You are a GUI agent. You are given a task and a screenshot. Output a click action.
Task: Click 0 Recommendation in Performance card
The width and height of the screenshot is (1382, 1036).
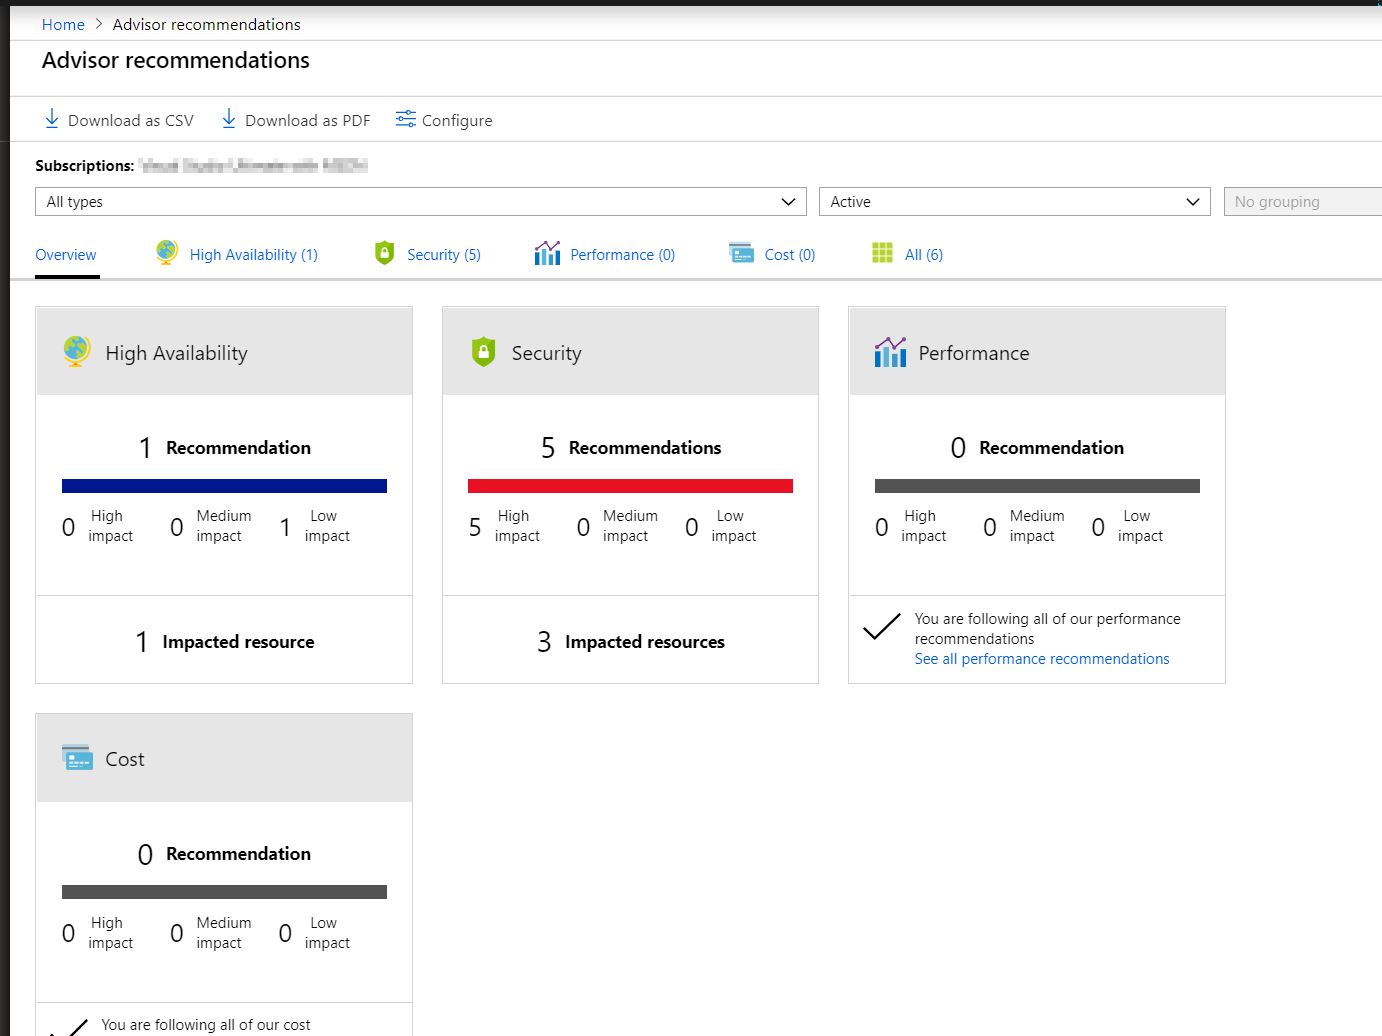click(x=1037, y=448)
